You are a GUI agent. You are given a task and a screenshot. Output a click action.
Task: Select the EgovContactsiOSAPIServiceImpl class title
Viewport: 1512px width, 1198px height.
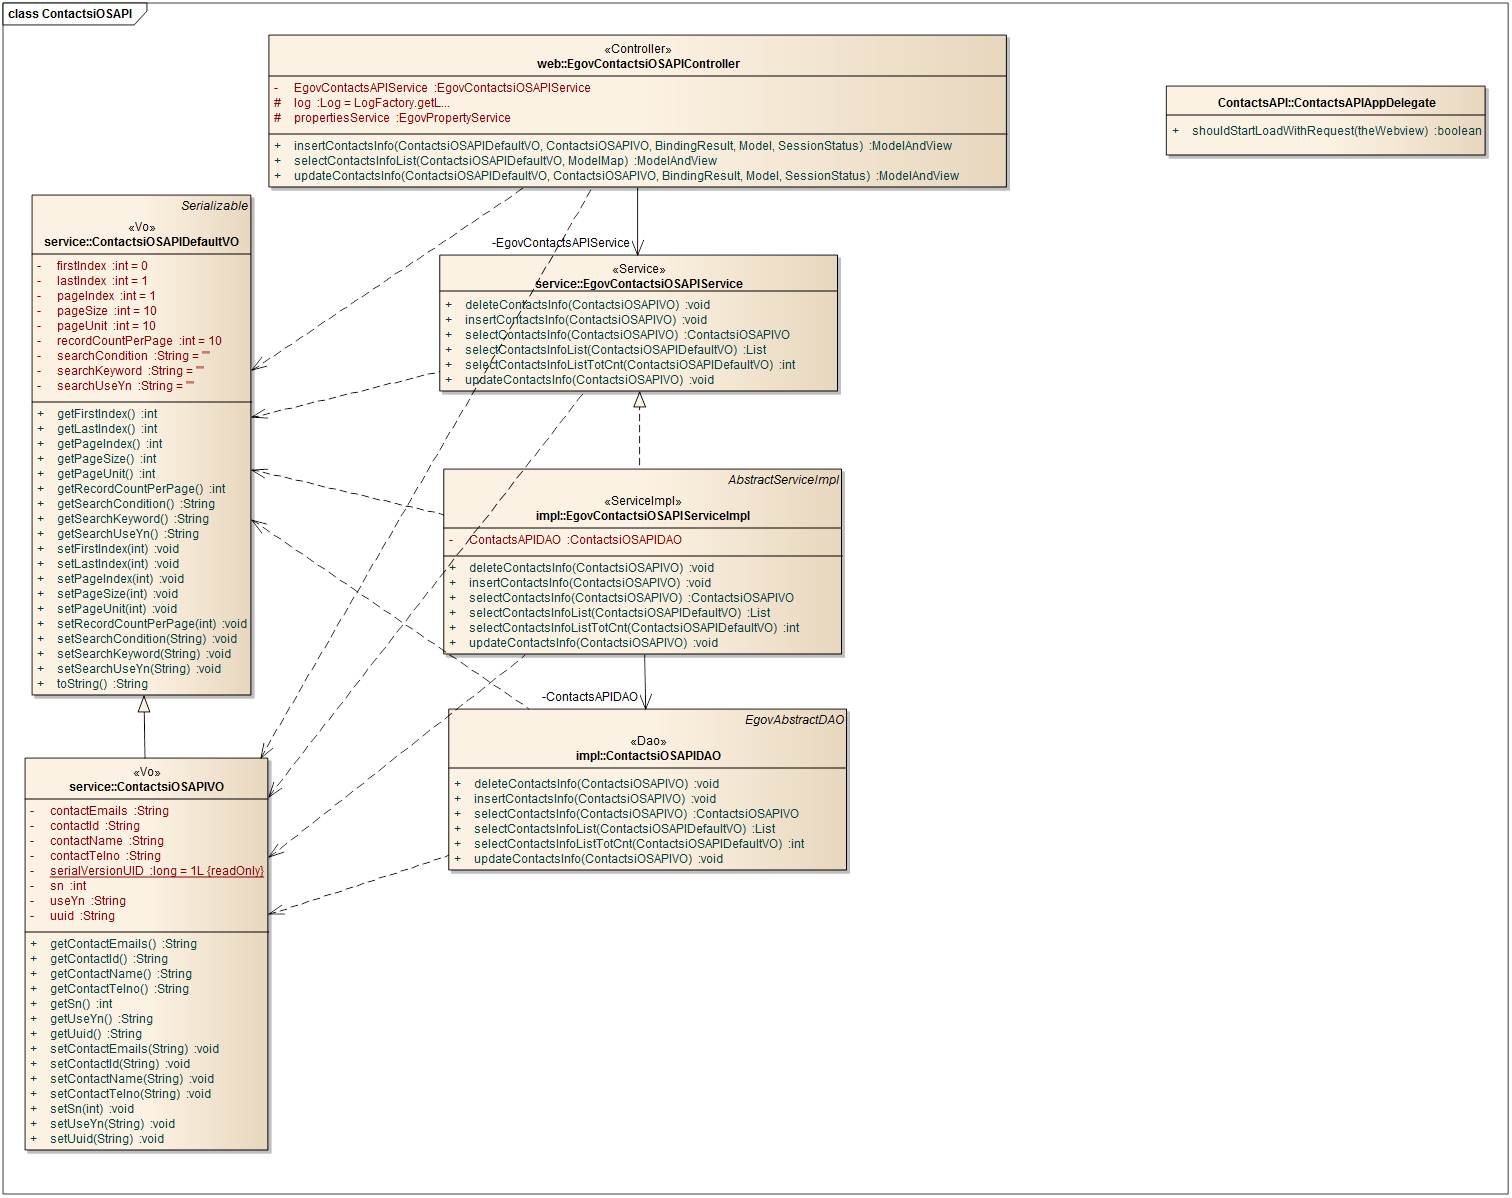pyautogui.click(x=642, y=516)
